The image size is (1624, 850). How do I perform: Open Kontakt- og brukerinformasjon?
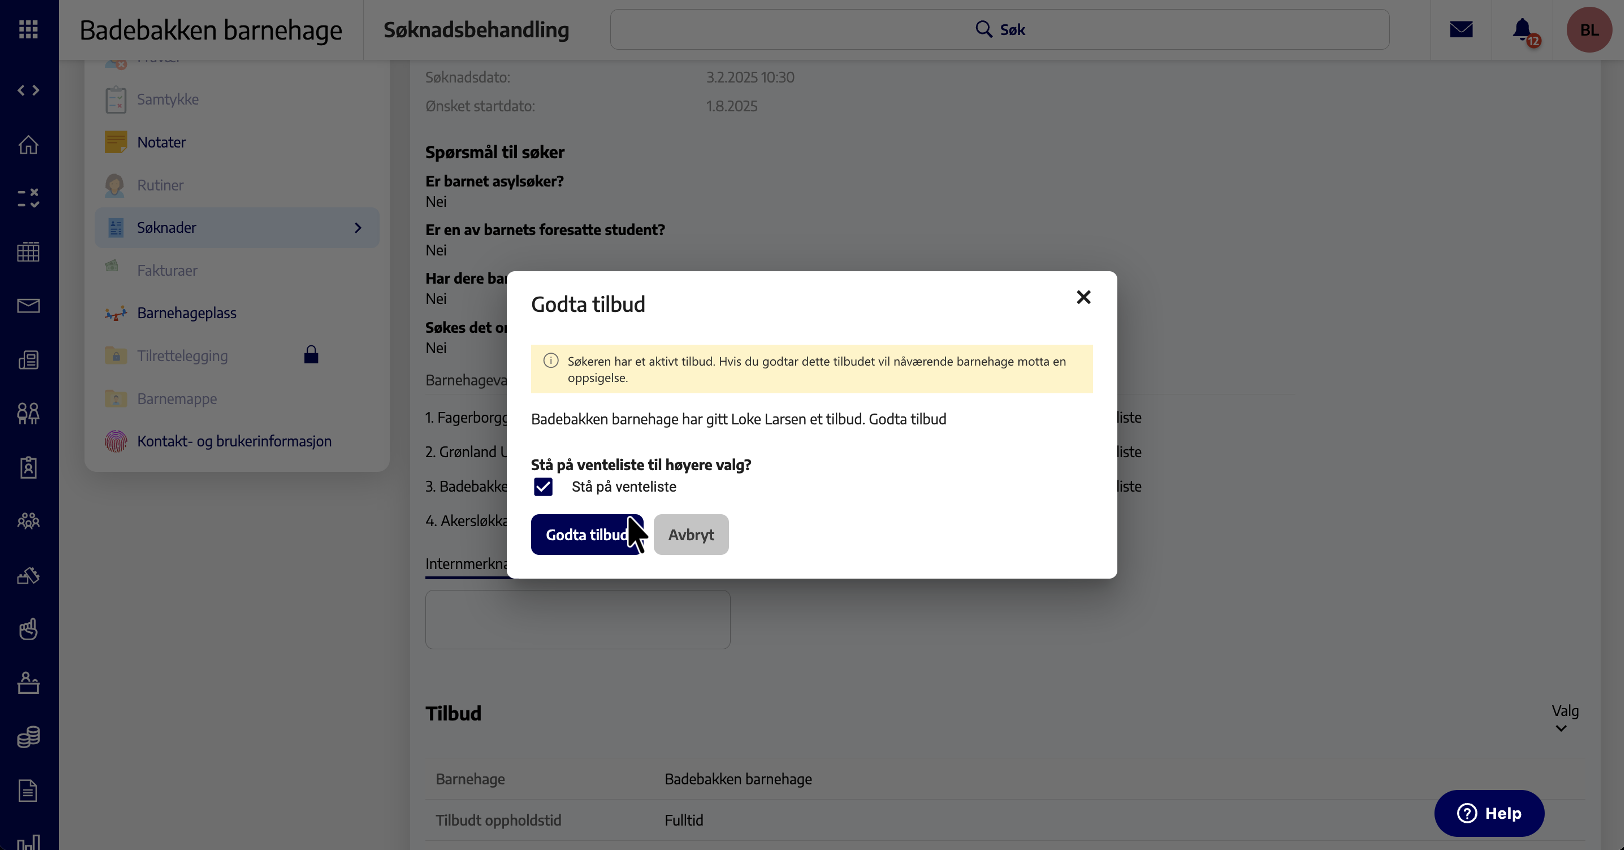(234, 441)
